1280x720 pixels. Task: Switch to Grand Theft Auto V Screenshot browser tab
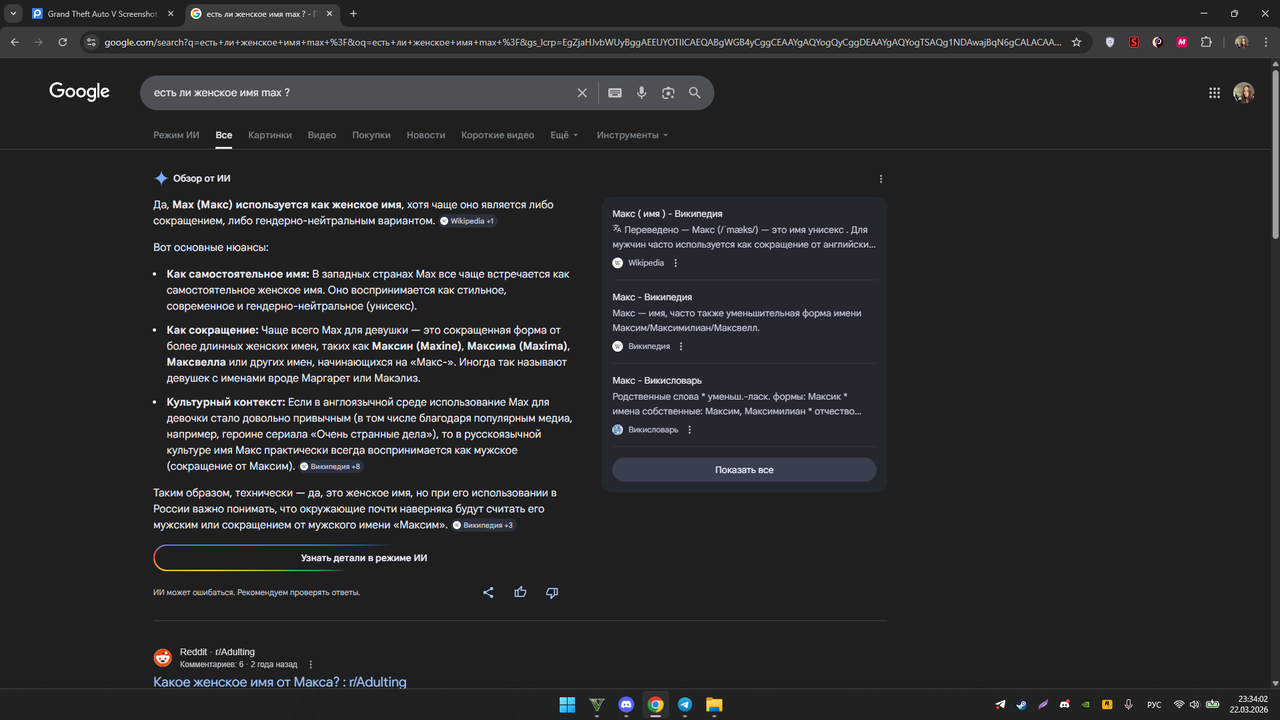[104, 14]
